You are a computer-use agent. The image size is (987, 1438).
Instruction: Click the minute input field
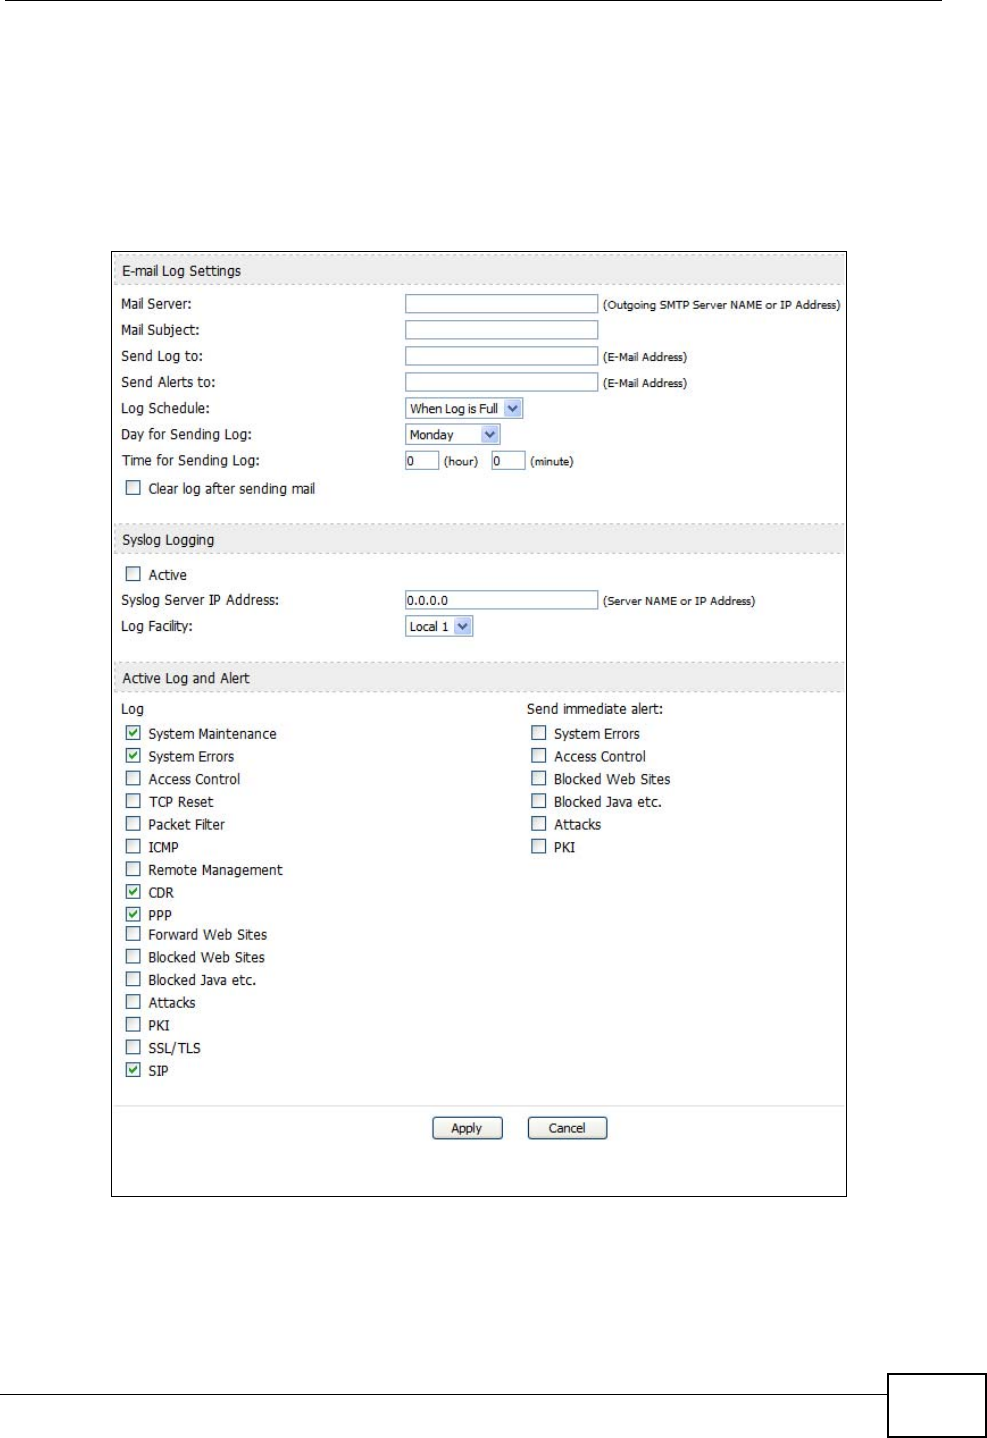(508, 460)
